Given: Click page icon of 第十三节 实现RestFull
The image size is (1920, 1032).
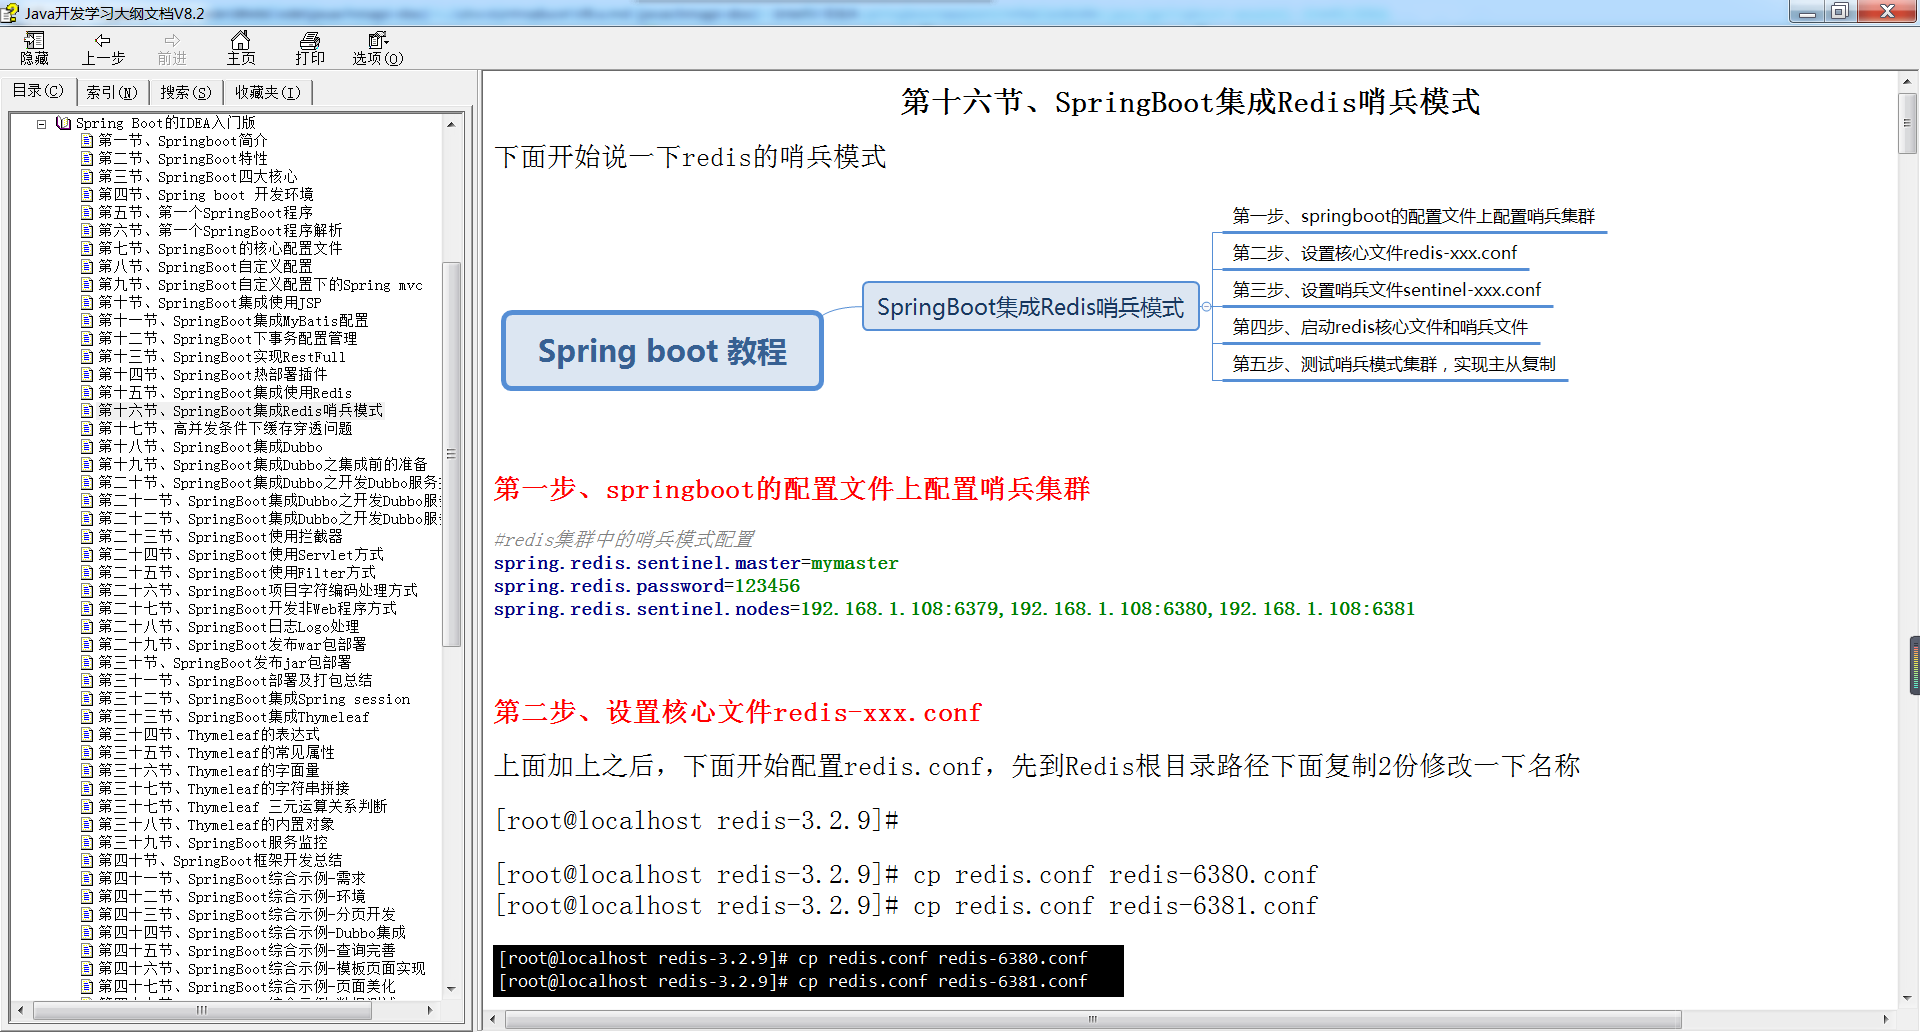Looking at the screenshot, I should pos(87,357).
